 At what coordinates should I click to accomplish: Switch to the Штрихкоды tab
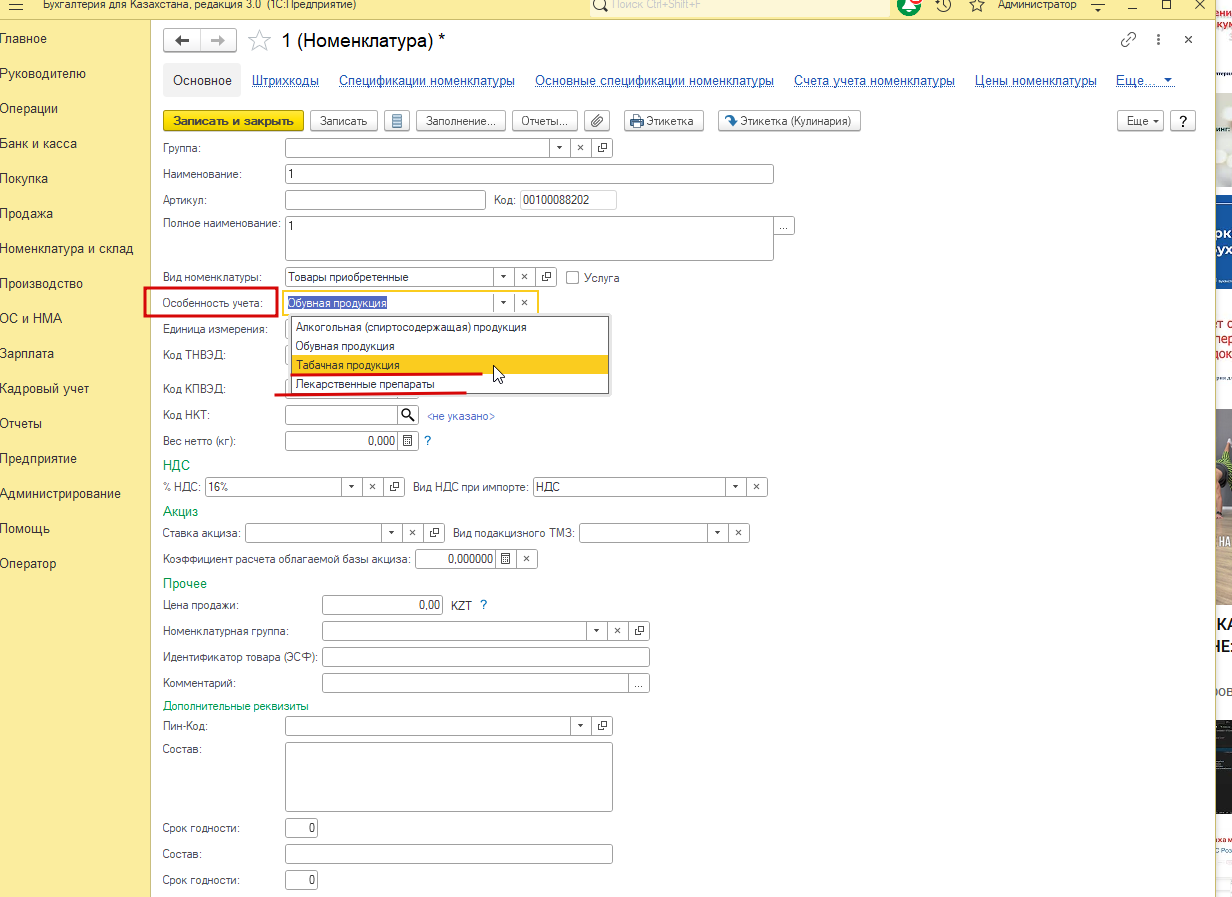pos(286,81)
